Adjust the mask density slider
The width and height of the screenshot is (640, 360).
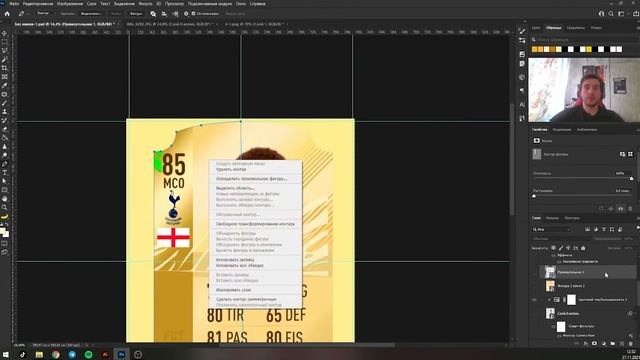coord(631,178)
